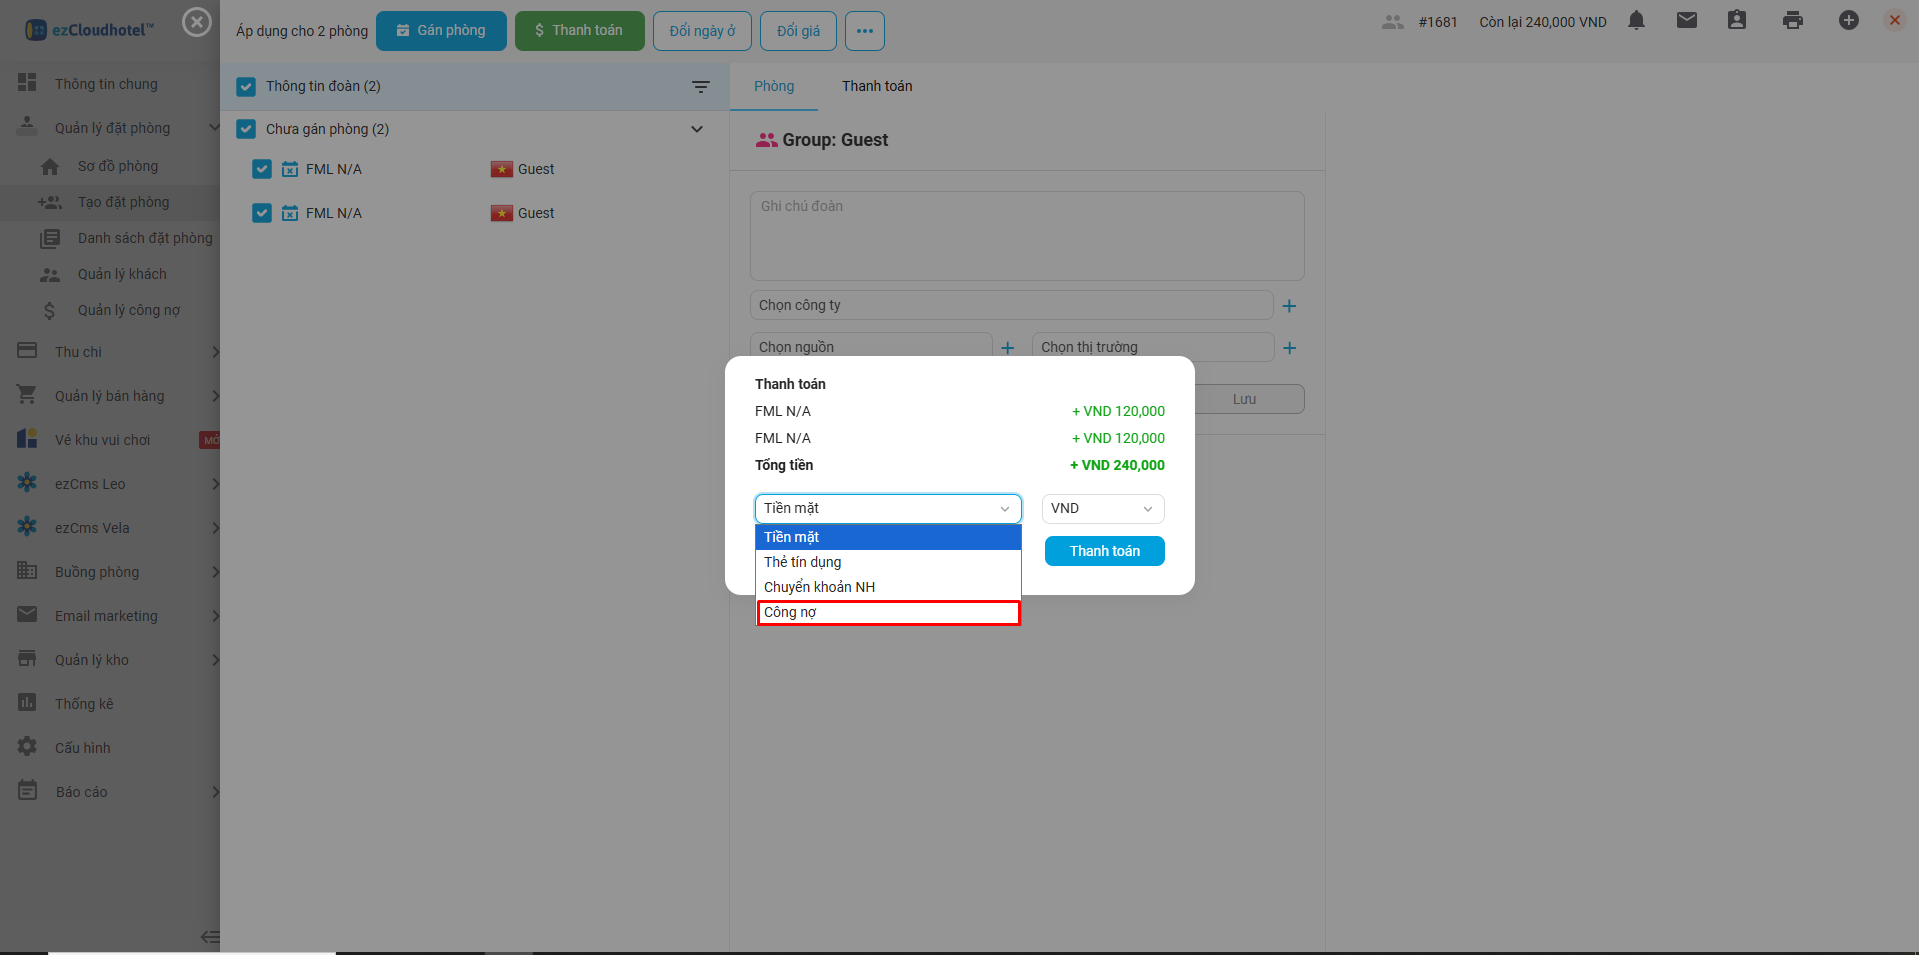Select Công nợ from payment method list
Viewport: 1919px width, 955px height.
888,613
